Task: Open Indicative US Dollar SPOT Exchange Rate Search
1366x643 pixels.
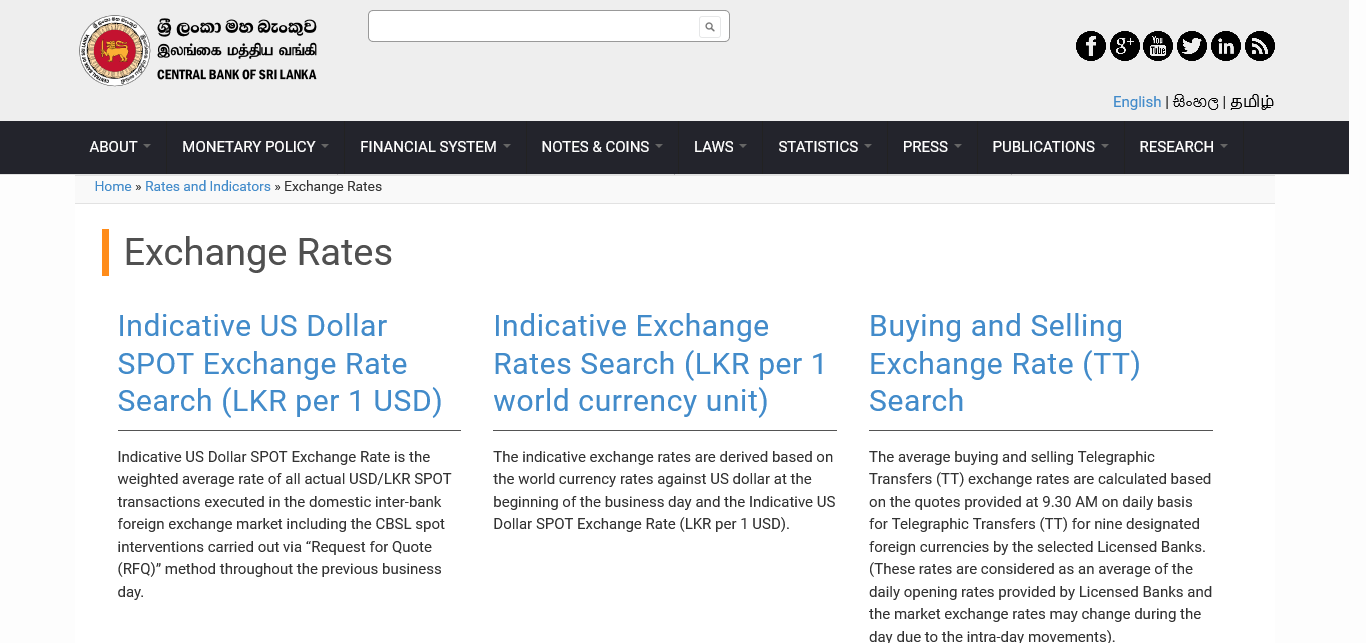Action: point(280,363)
